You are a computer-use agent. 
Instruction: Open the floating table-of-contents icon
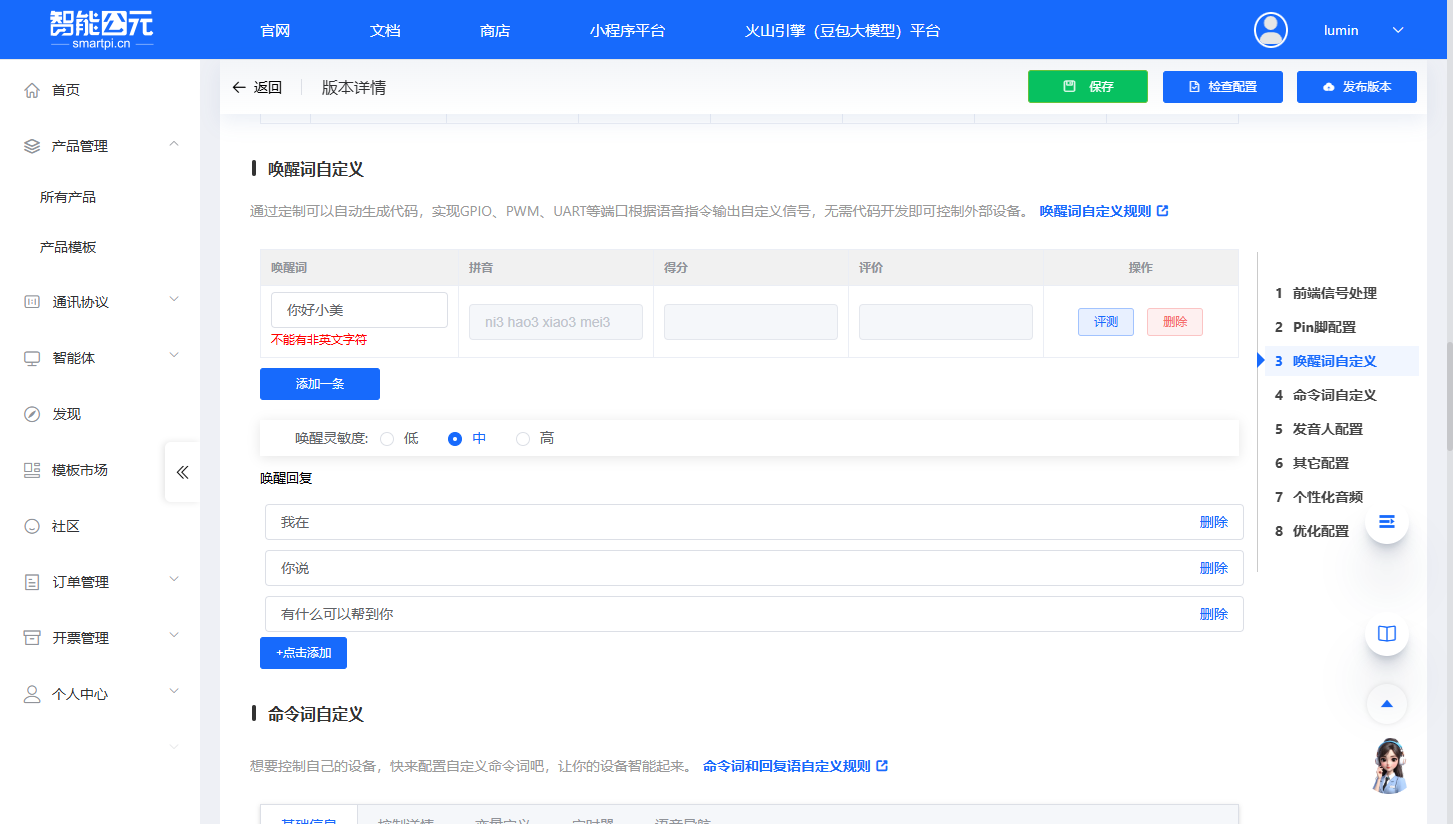[x=1386, y=521]
